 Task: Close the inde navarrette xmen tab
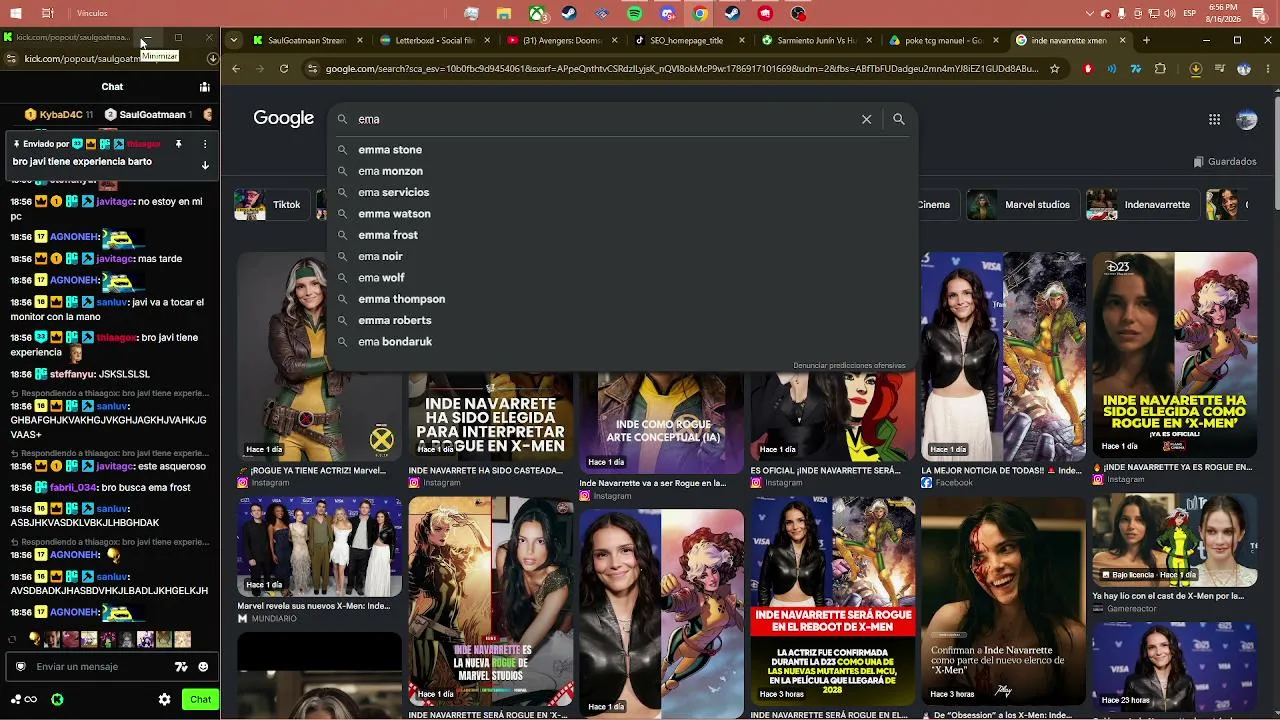[1123, 41]
